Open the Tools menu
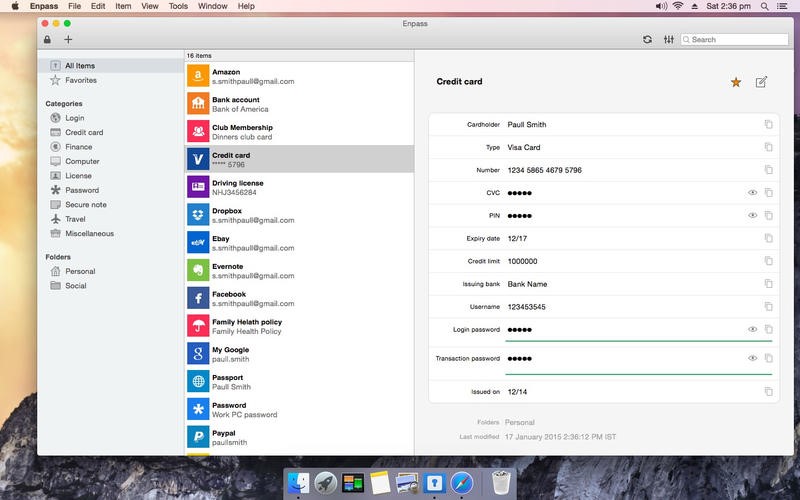The height and width of the screenshot is (500, 800). click(178, 6)
